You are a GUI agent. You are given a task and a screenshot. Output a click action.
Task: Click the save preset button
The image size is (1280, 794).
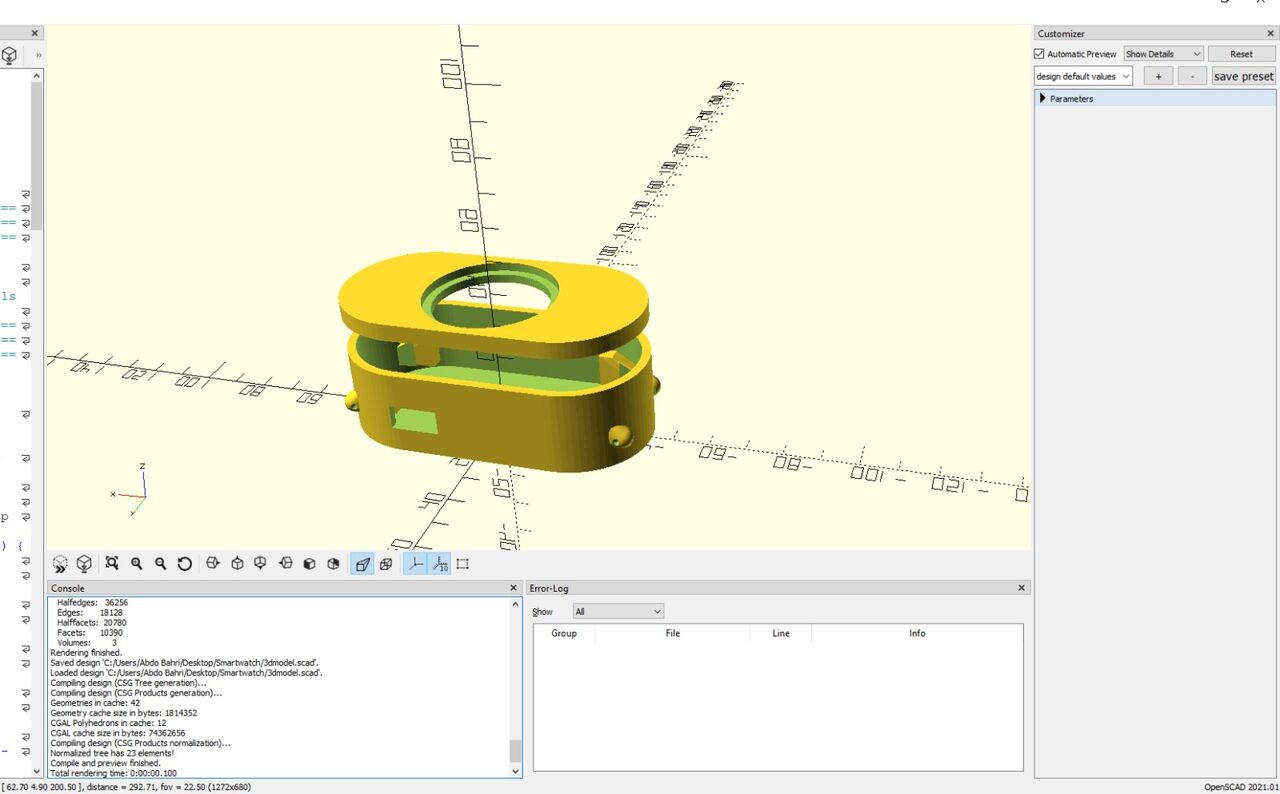(1243, 76)
